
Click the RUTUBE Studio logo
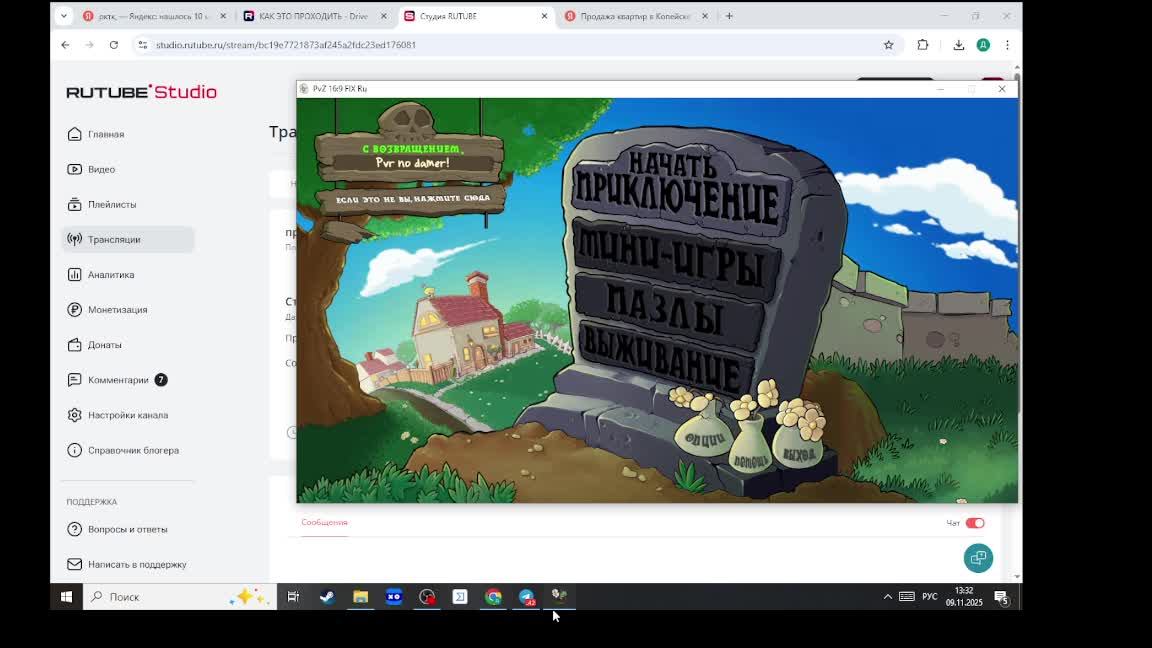point(142,92)
